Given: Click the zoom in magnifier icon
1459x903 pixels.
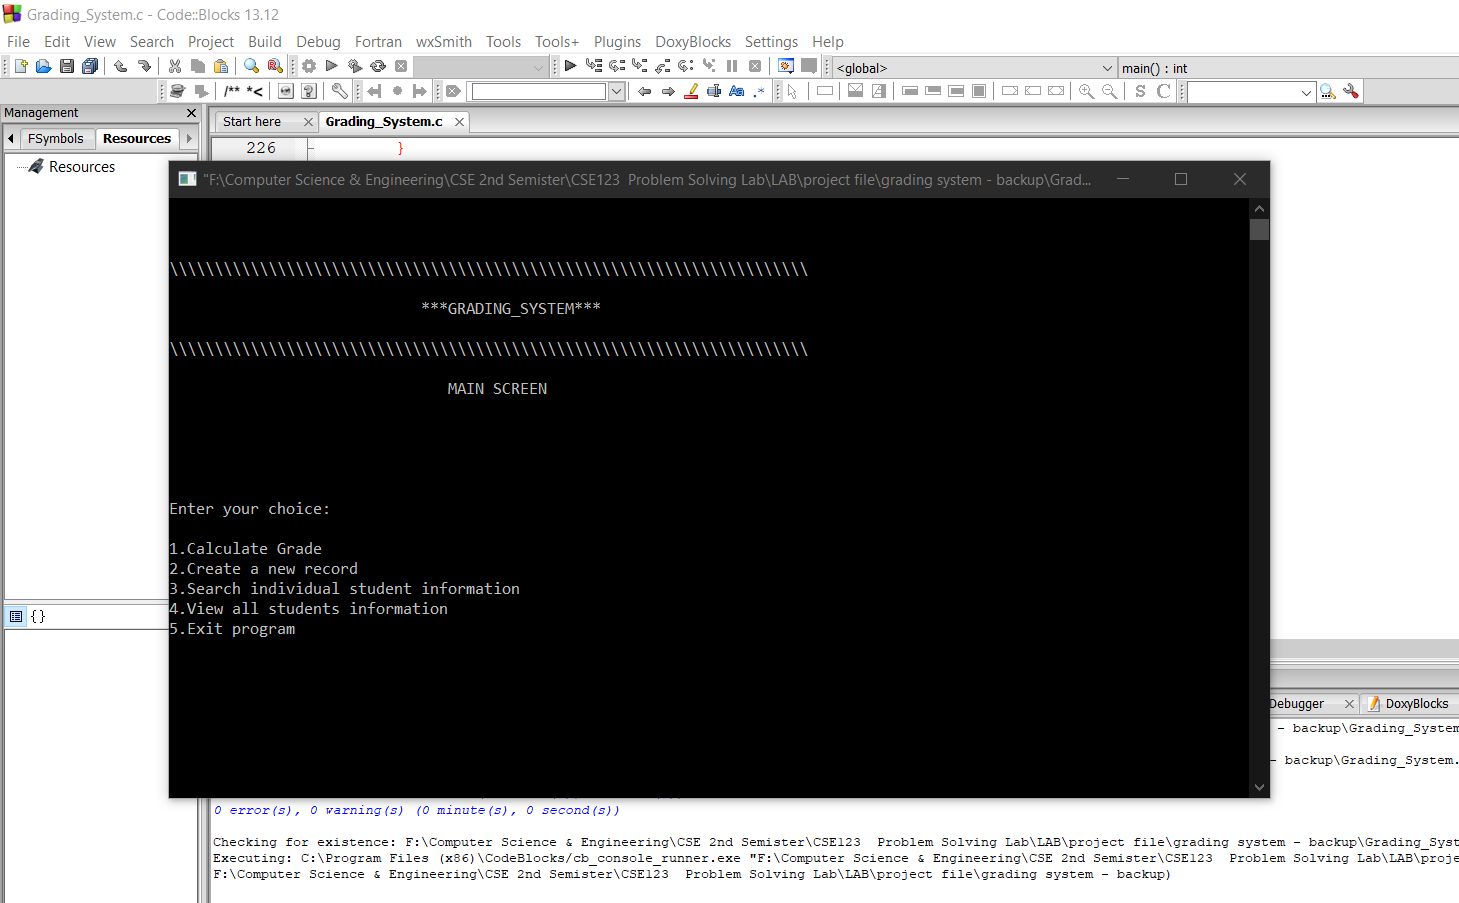Looking at the screenshot, I should click(x=1086, y=91).
